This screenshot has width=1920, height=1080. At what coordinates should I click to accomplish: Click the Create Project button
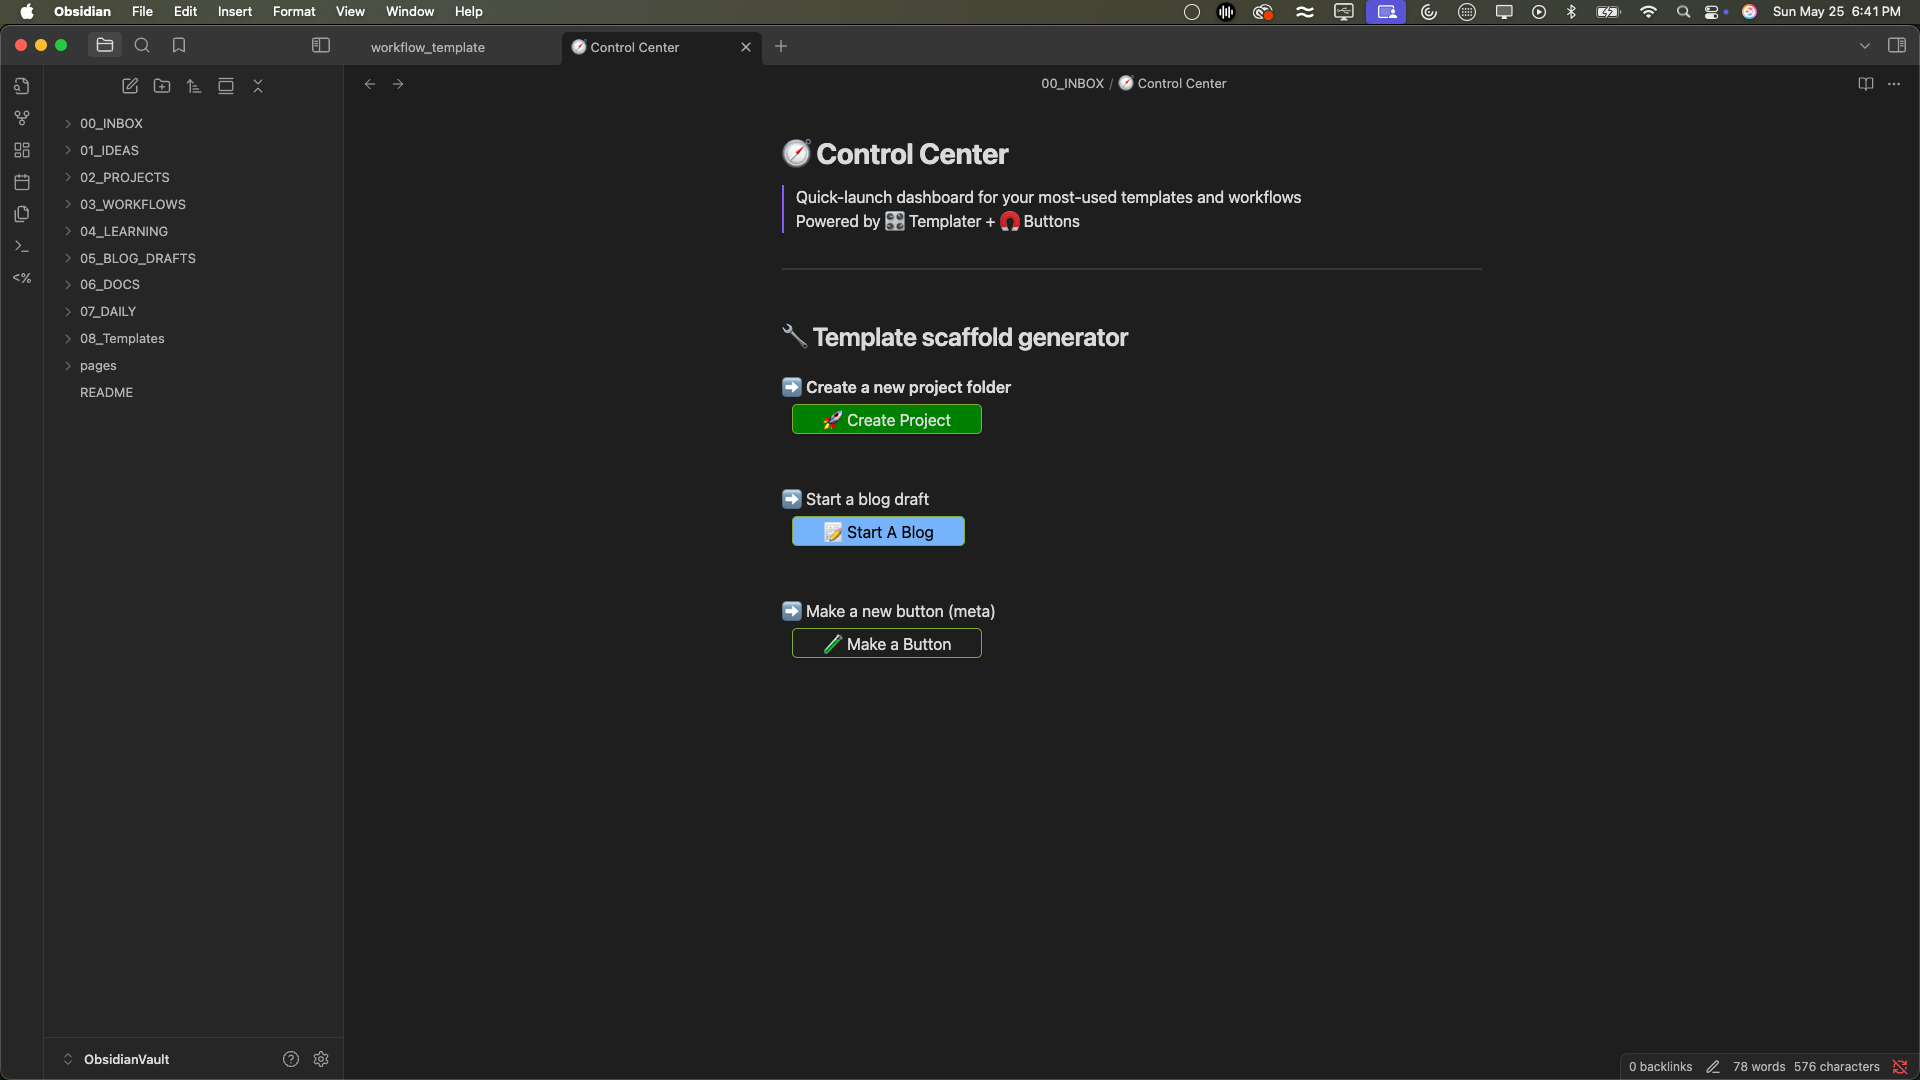coord(887,420)
